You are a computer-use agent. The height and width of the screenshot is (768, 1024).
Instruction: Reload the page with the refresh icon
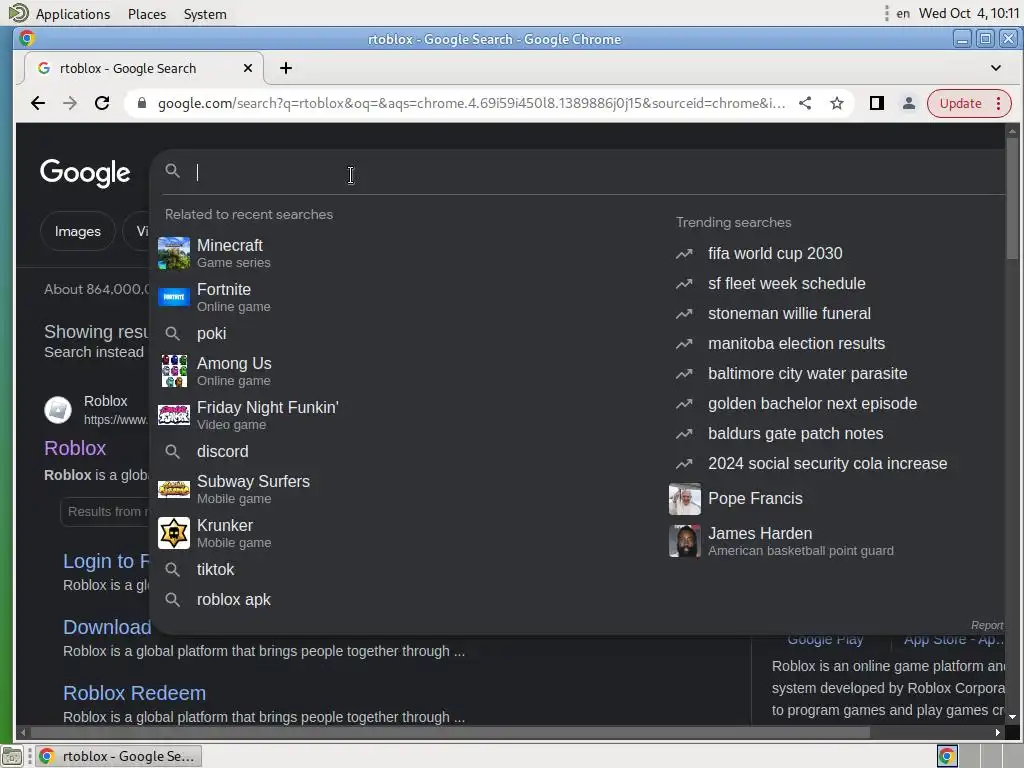(x=102, y=103)
